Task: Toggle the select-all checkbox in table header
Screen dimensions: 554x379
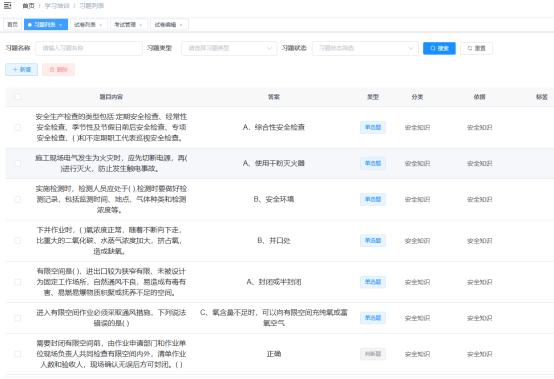Action: 18,96
